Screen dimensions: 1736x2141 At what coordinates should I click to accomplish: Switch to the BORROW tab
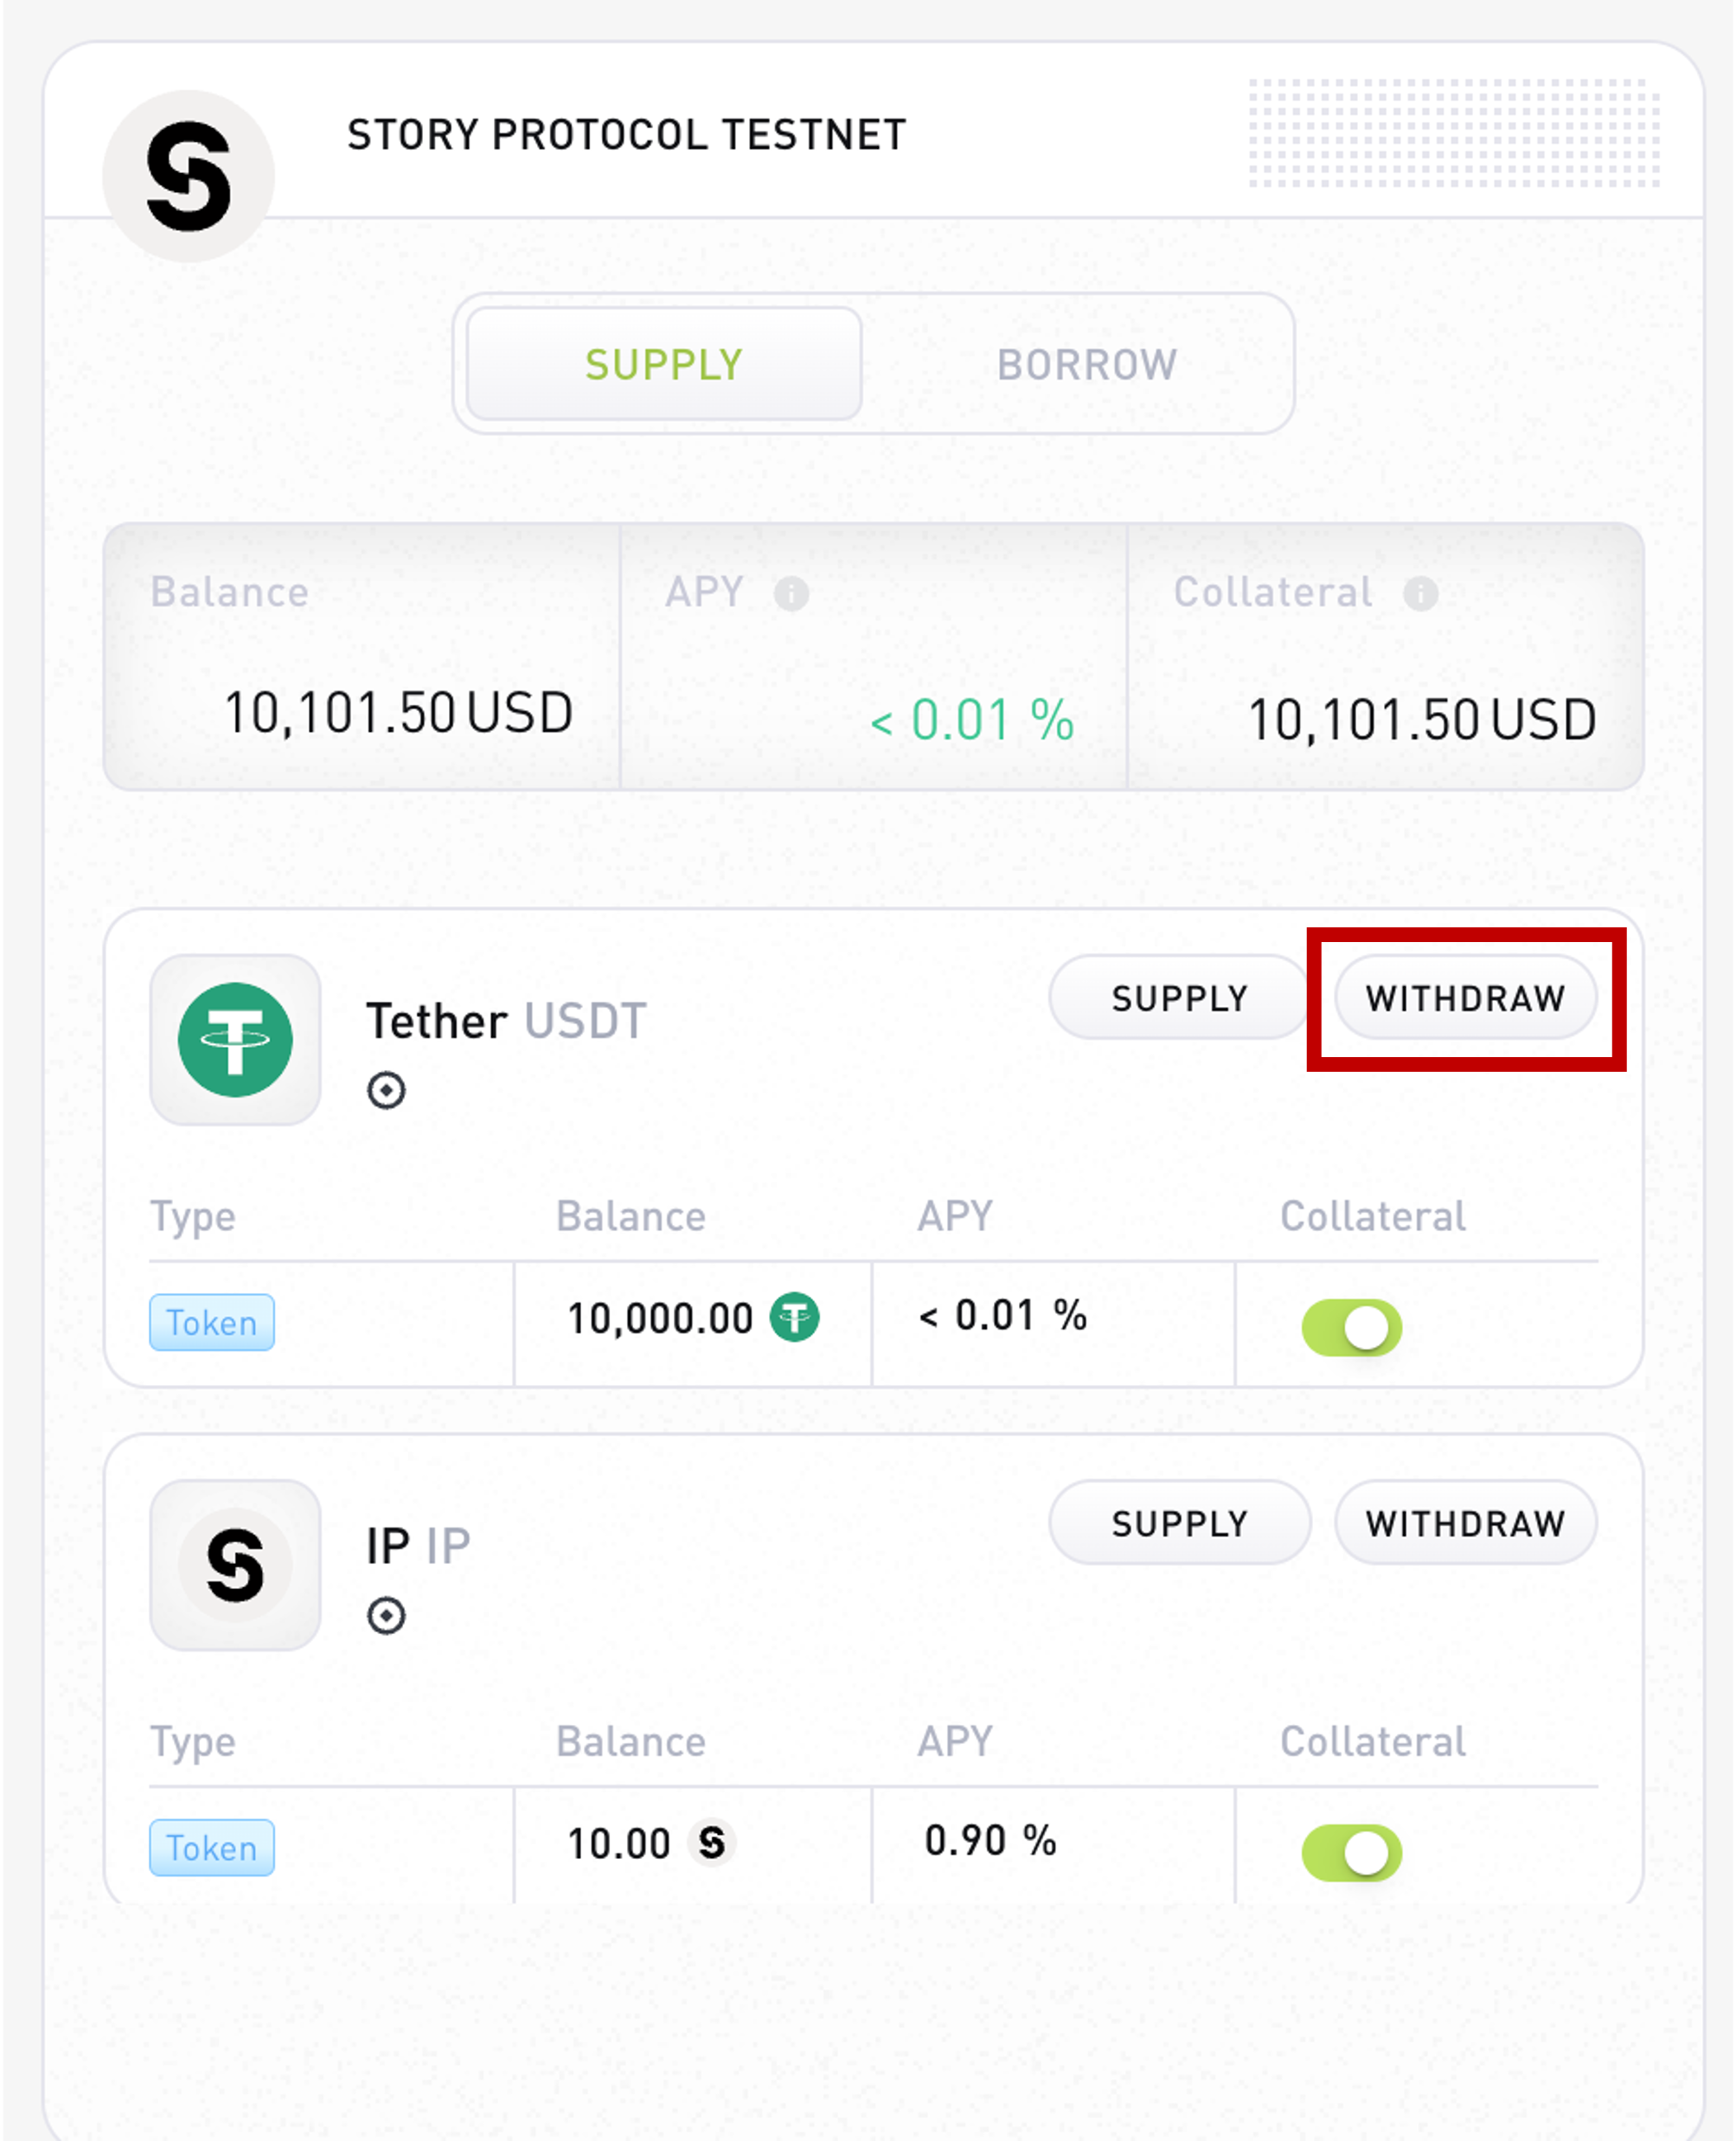(1087, 364)
